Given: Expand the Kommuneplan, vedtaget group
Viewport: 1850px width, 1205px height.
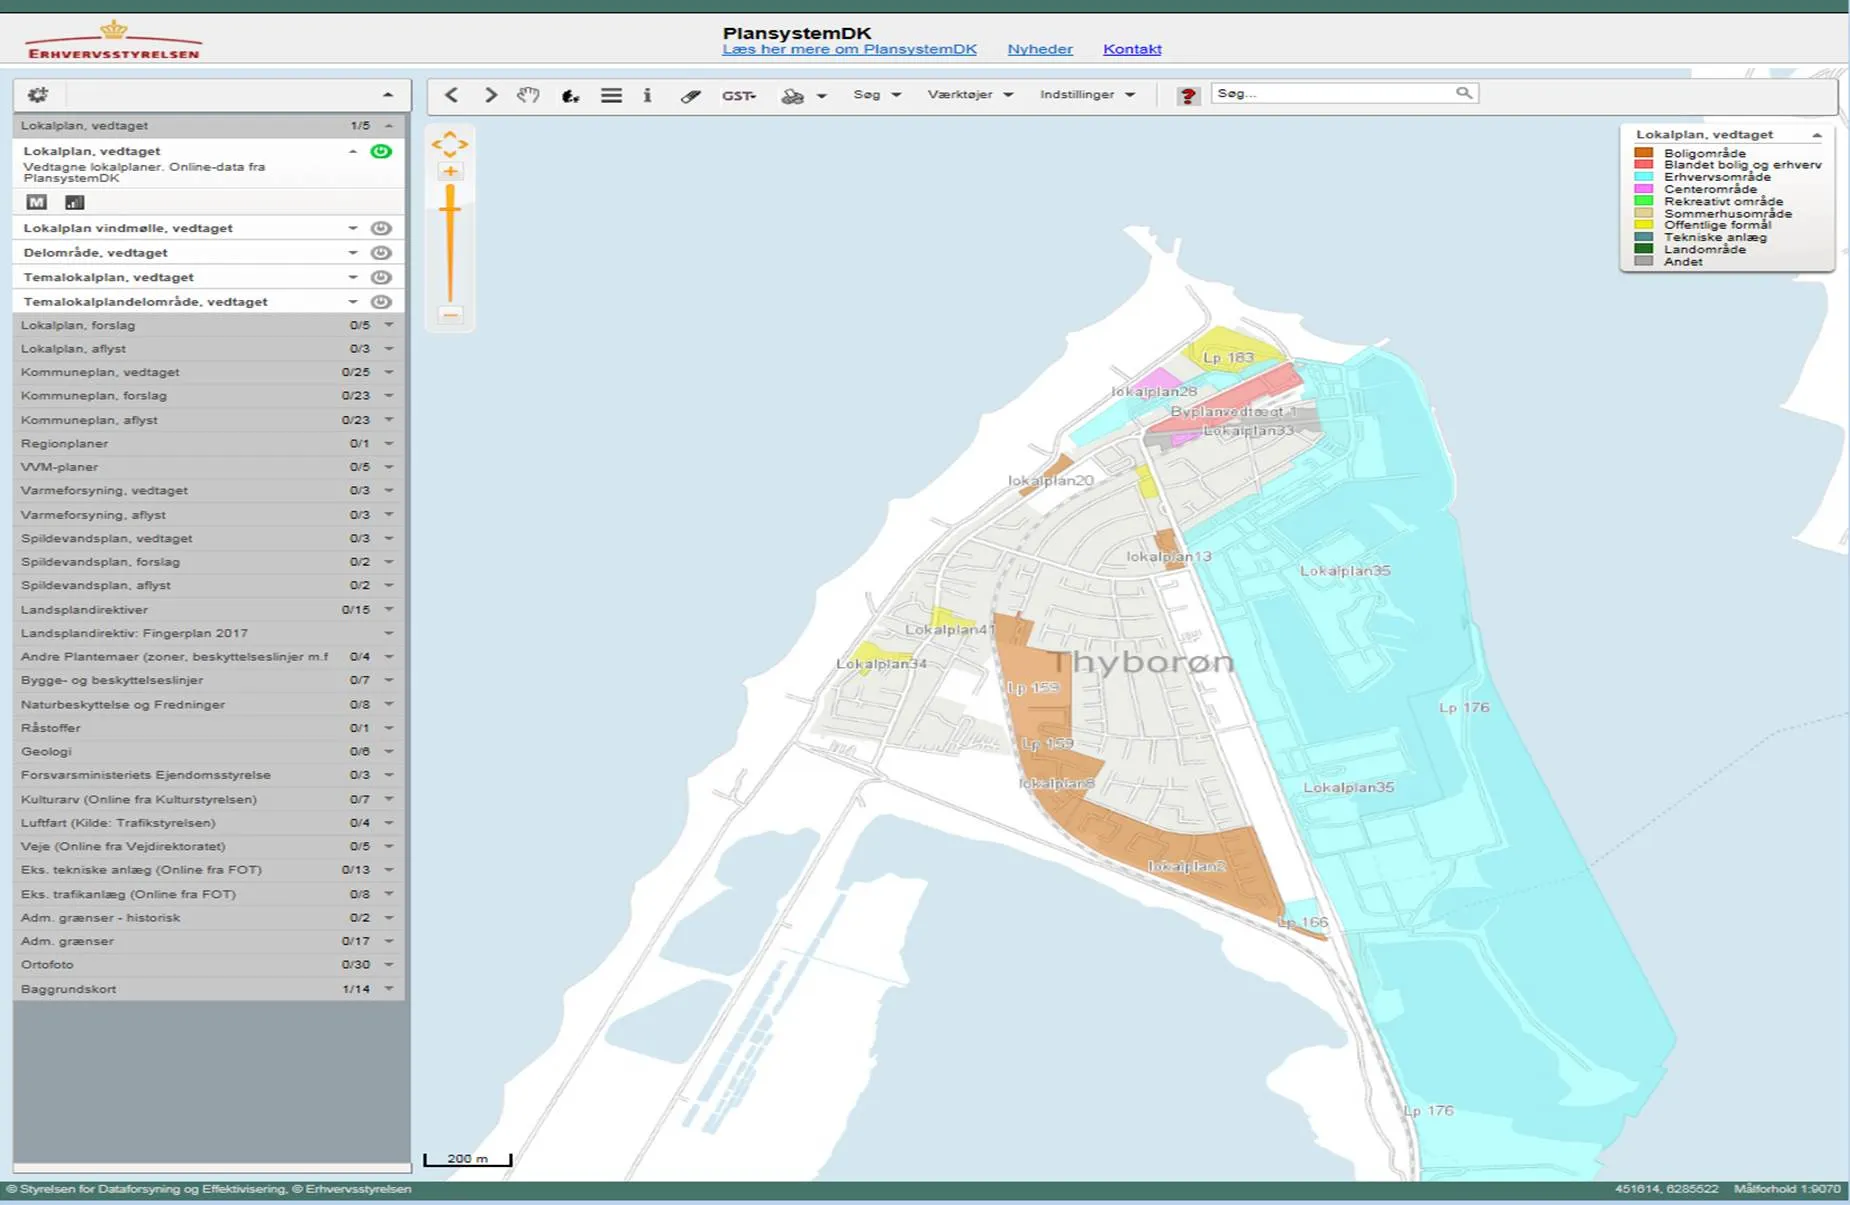Looking at the screenshot, I should [389, 372].
